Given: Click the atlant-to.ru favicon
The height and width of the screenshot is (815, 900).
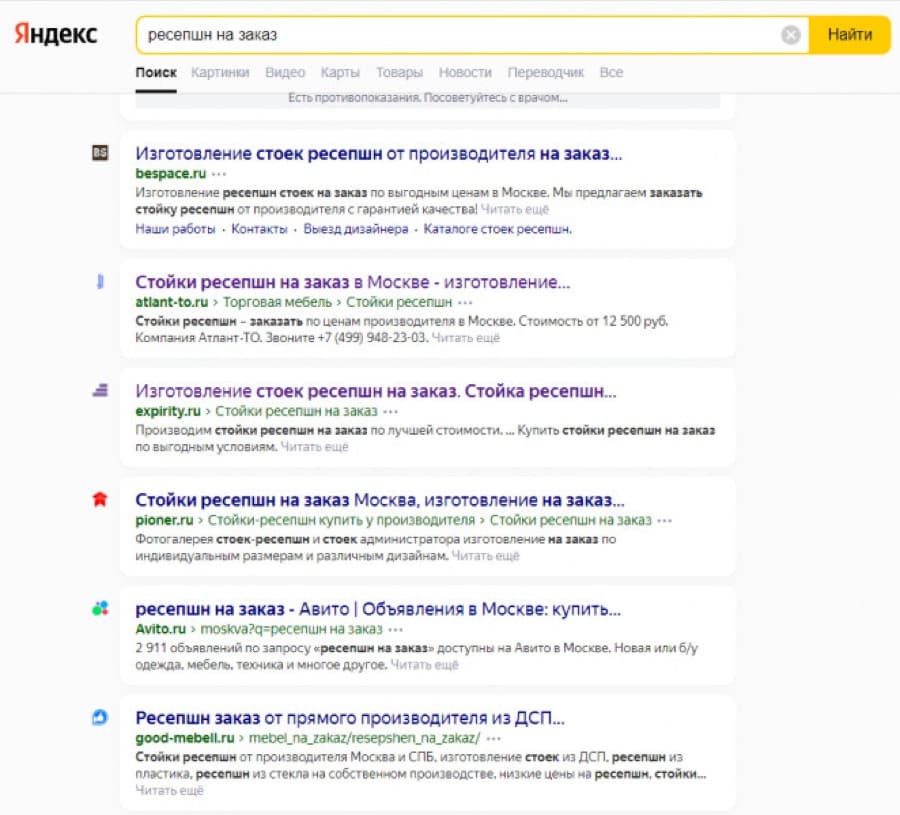Looking at the screenshot, I should 100,281.
